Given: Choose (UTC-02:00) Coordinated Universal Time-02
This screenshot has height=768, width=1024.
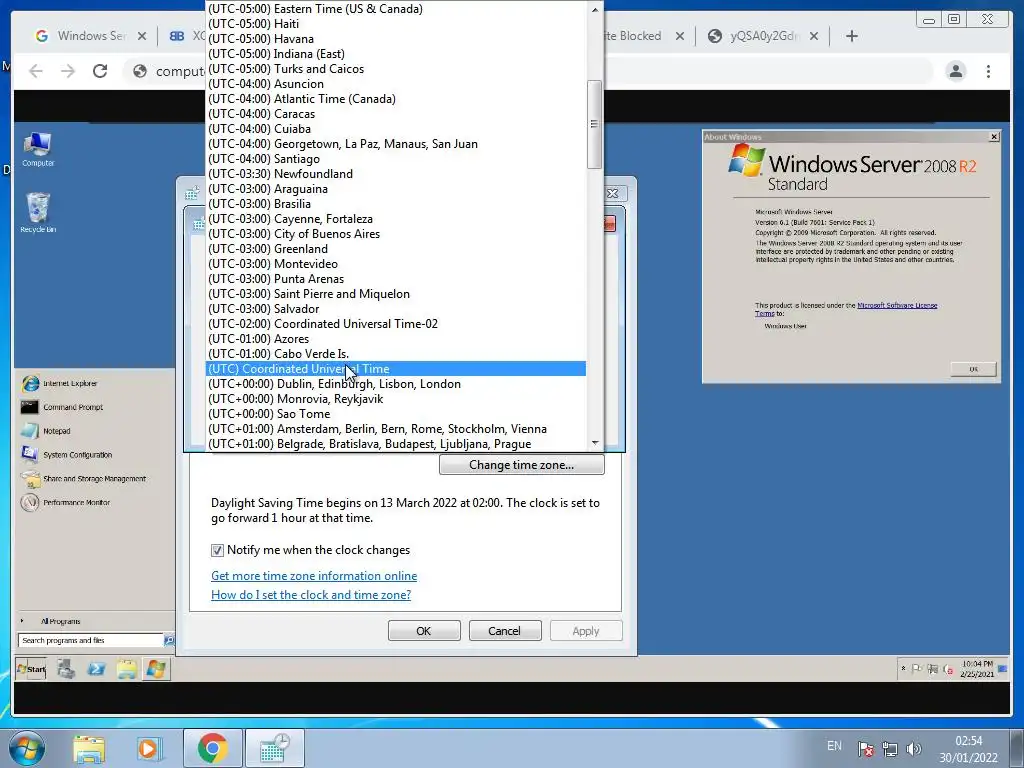Looking at the screenshot, I should point(396,324).
